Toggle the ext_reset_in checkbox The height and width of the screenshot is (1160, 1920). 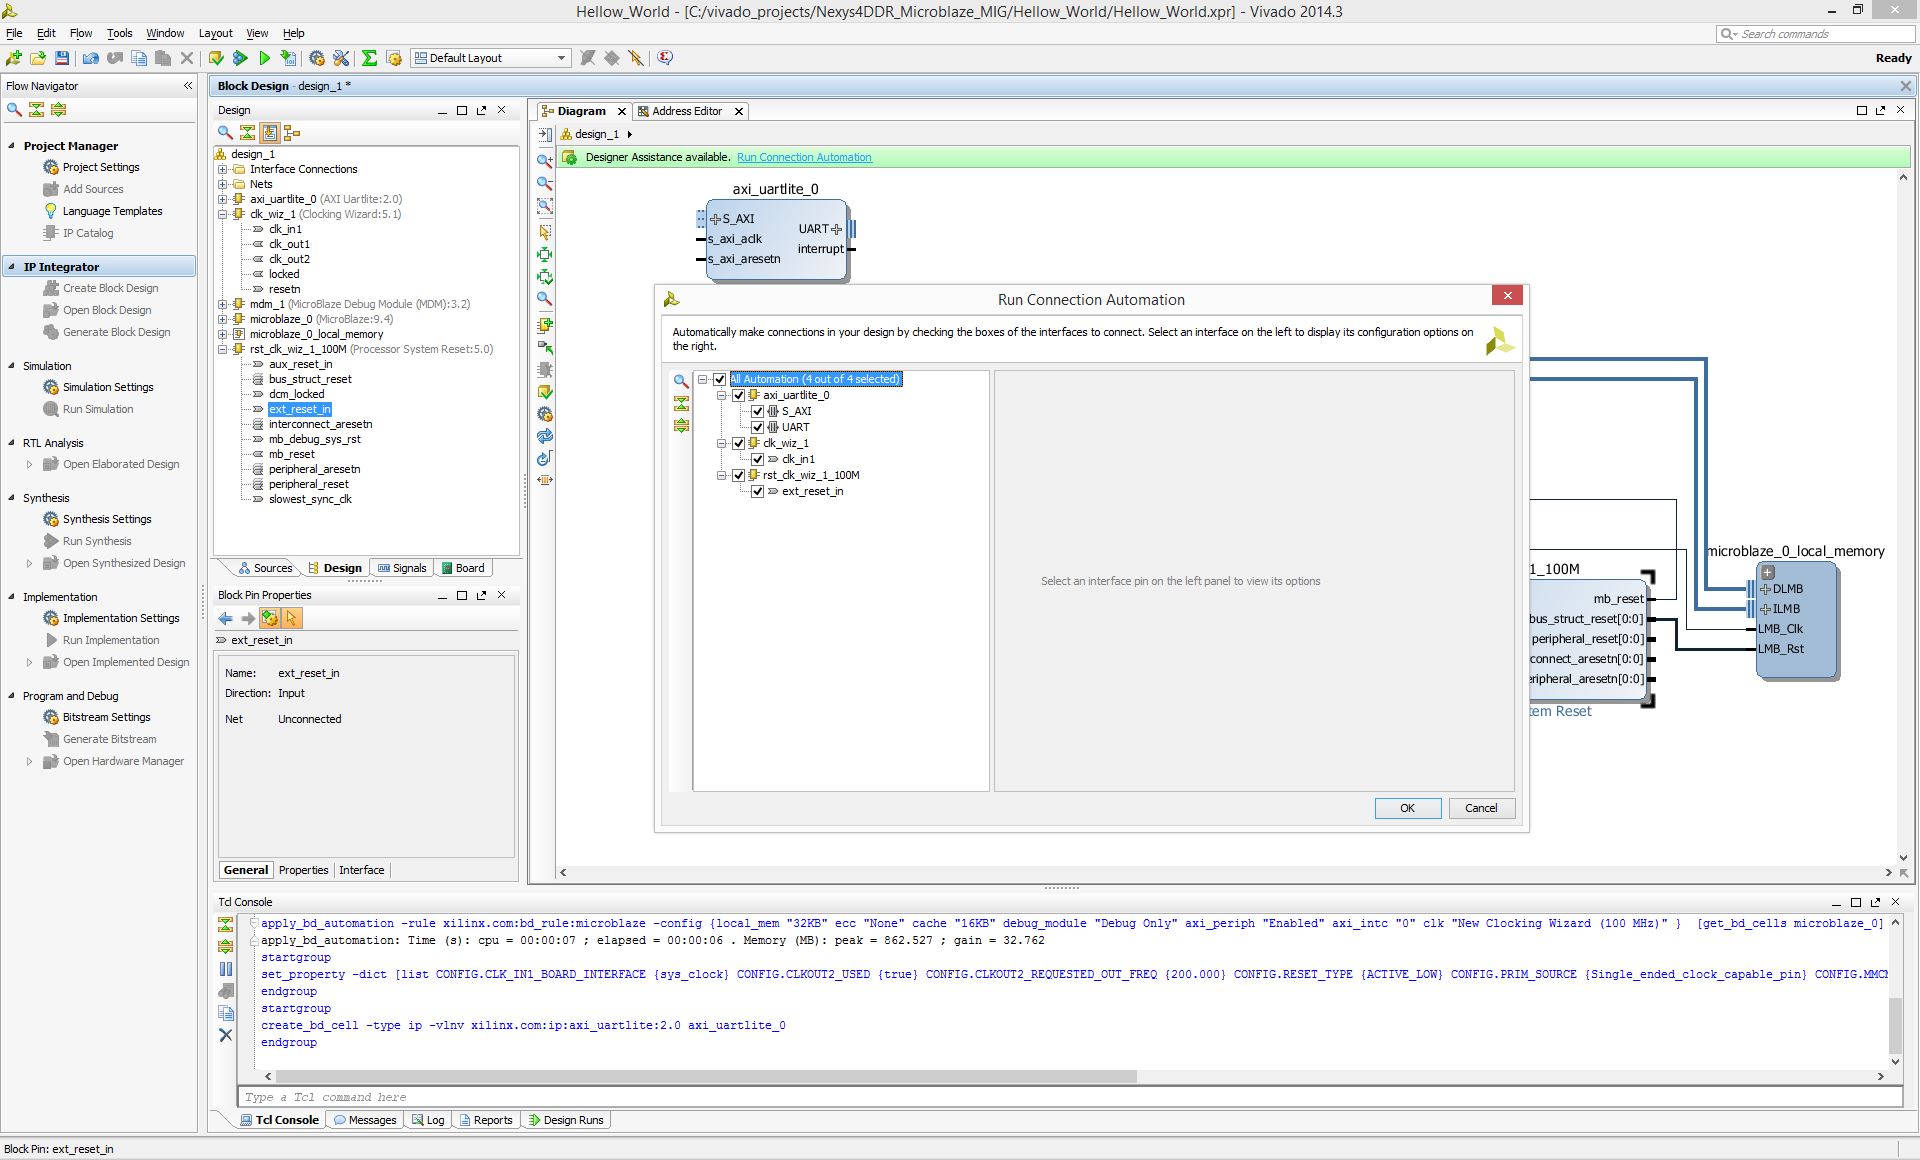click(x=758, y=491)
